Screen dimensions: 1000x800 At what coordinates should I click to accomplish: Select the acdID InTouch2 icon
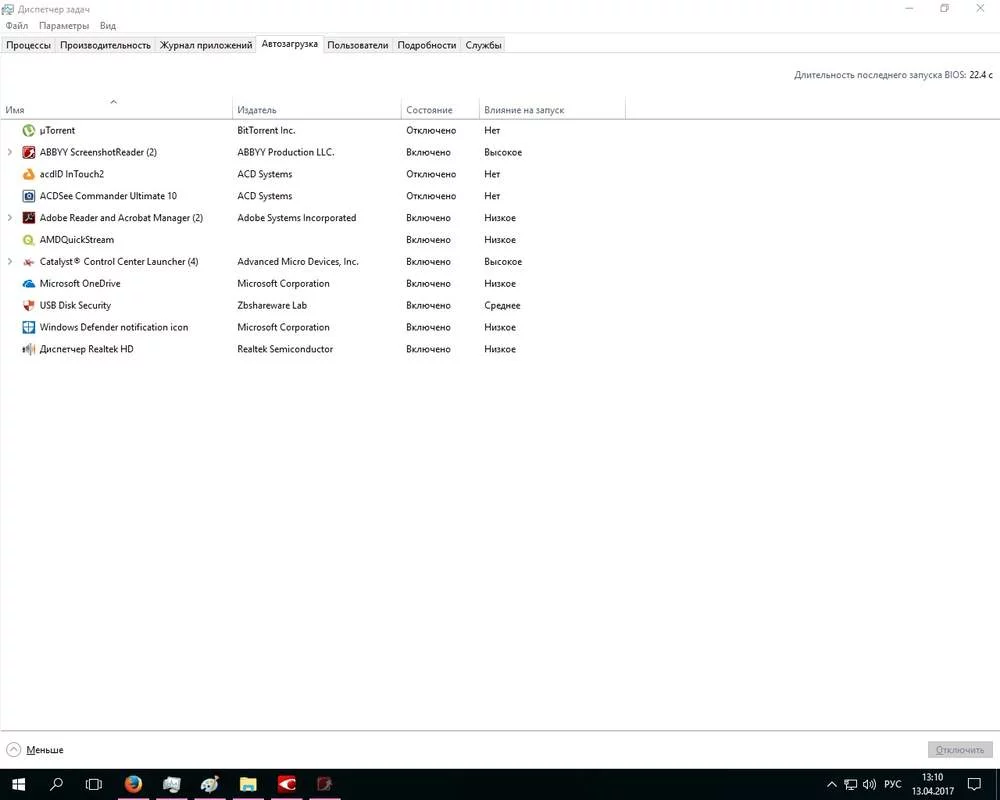(28, 174)
